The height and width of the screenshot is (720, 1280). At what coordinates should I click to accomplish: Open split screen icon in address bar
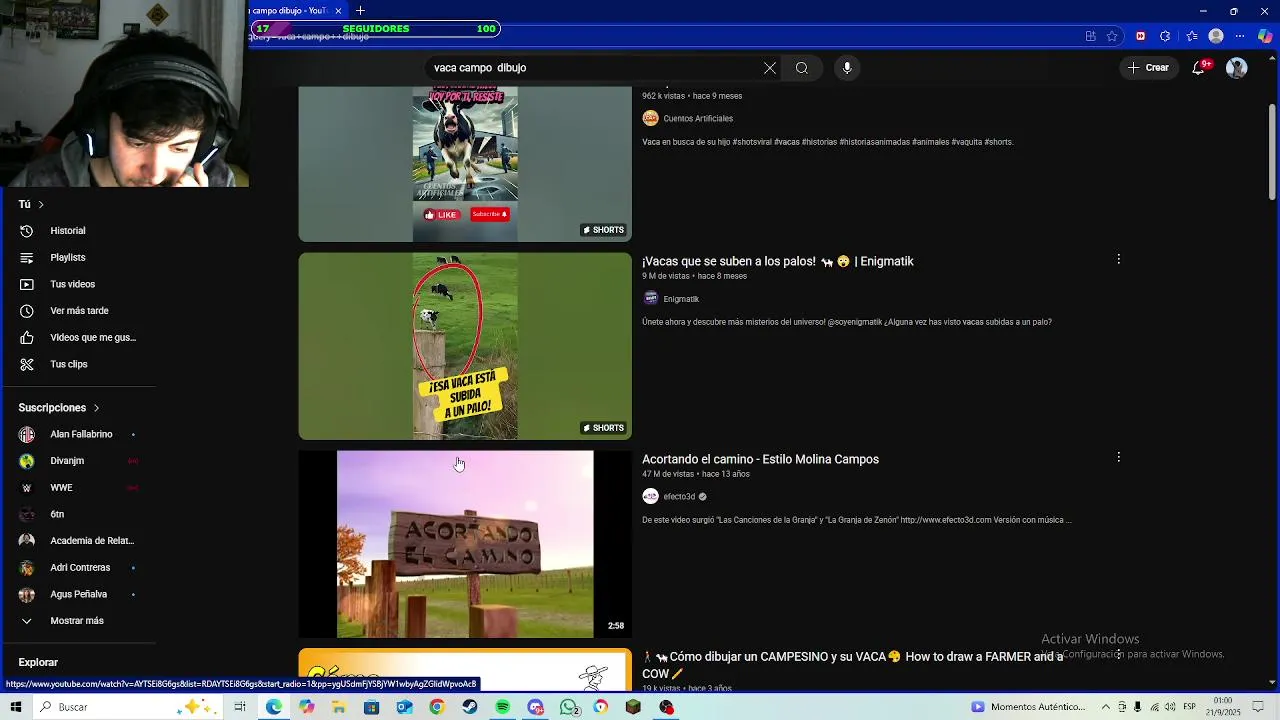pos(1090,36)
